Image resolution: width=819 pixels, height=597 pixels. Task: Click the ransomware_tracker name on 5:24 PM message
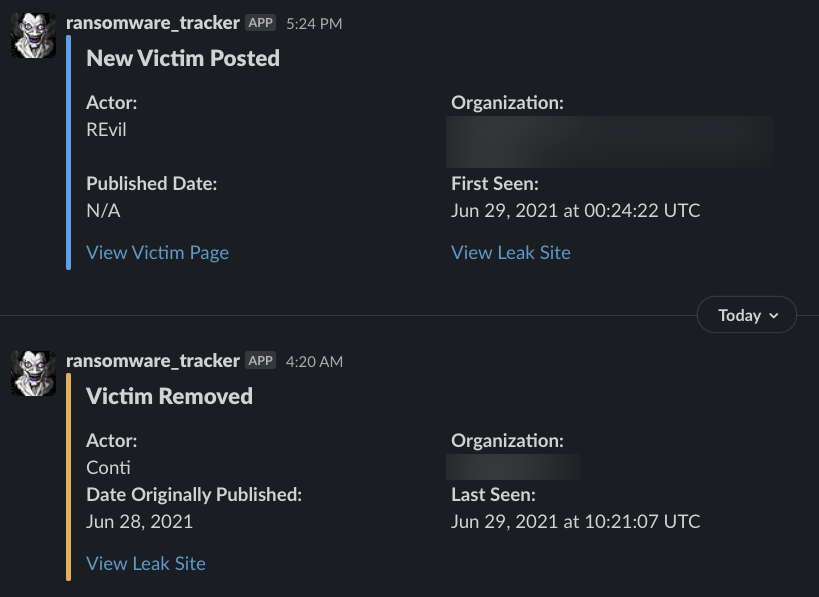tap(153, 23)
